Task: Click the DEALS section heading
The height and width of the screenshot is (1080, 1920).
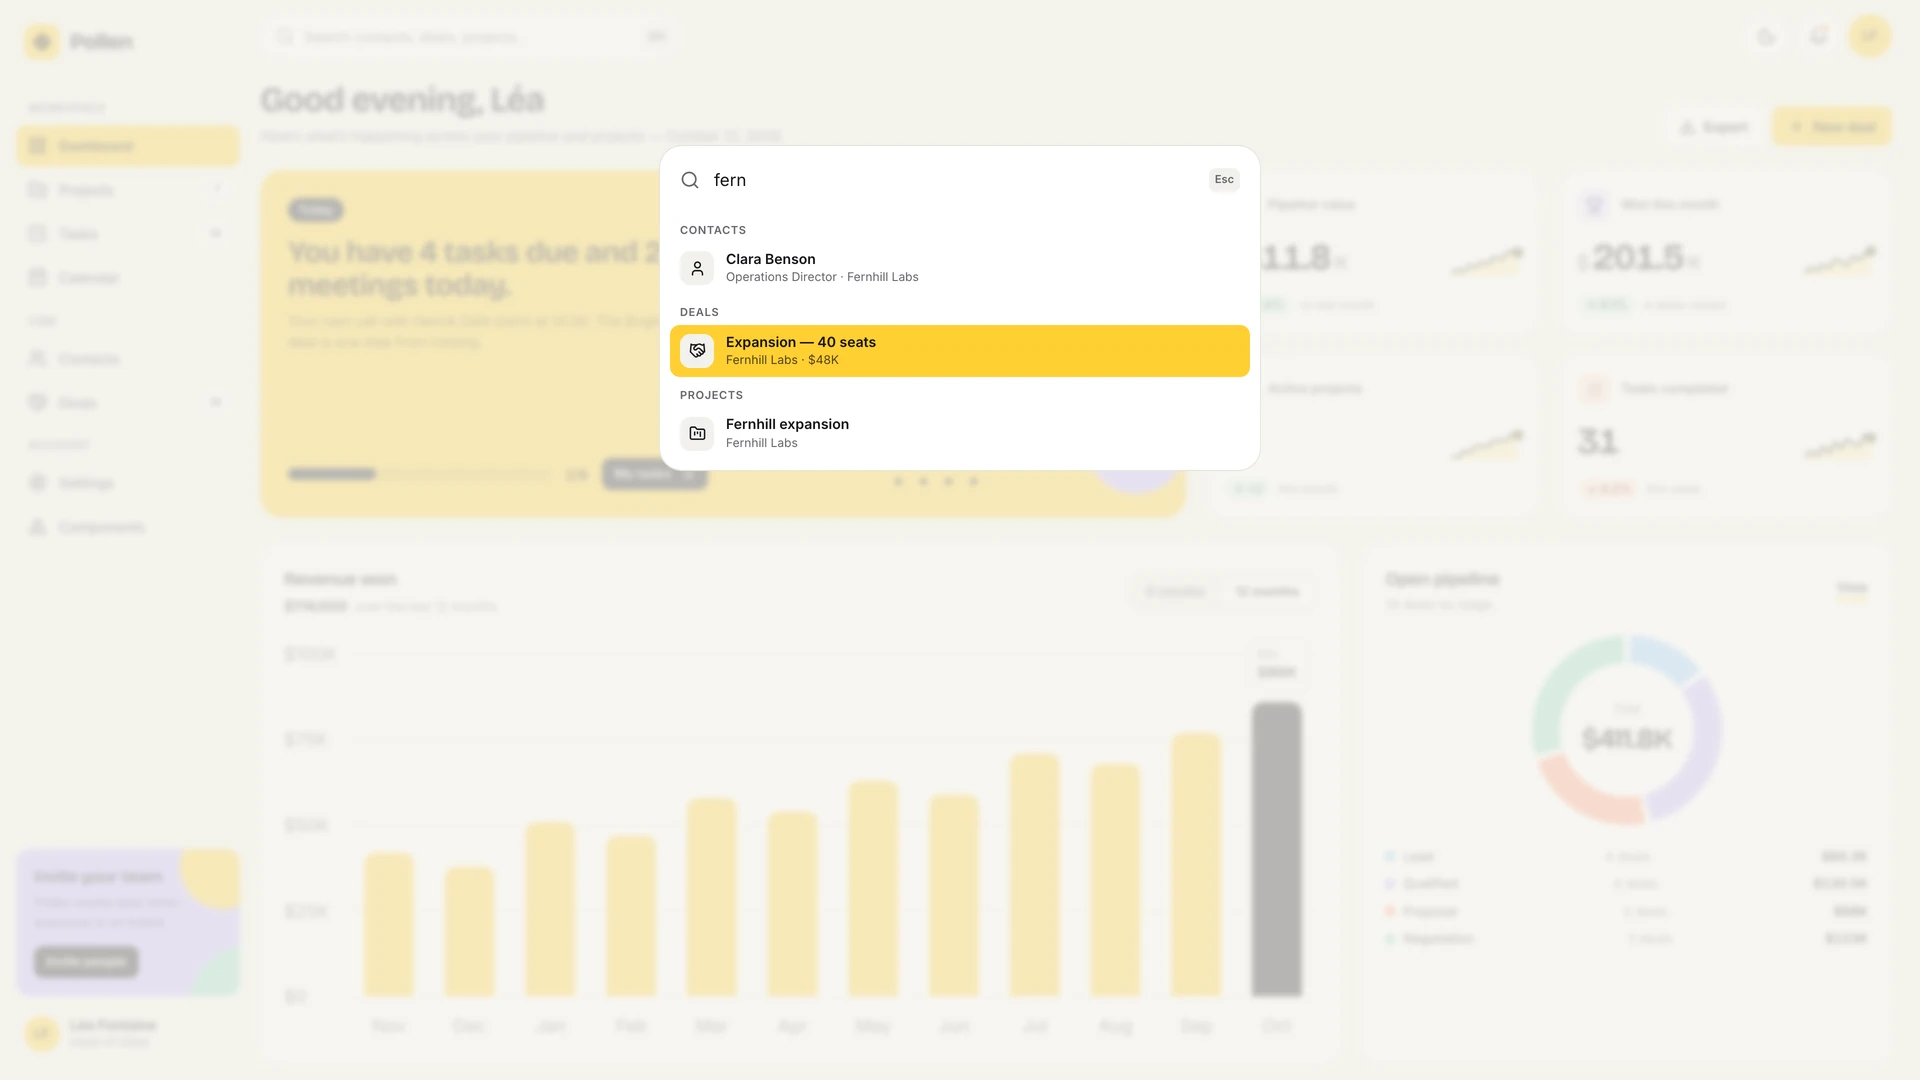Action: (699, 312)
